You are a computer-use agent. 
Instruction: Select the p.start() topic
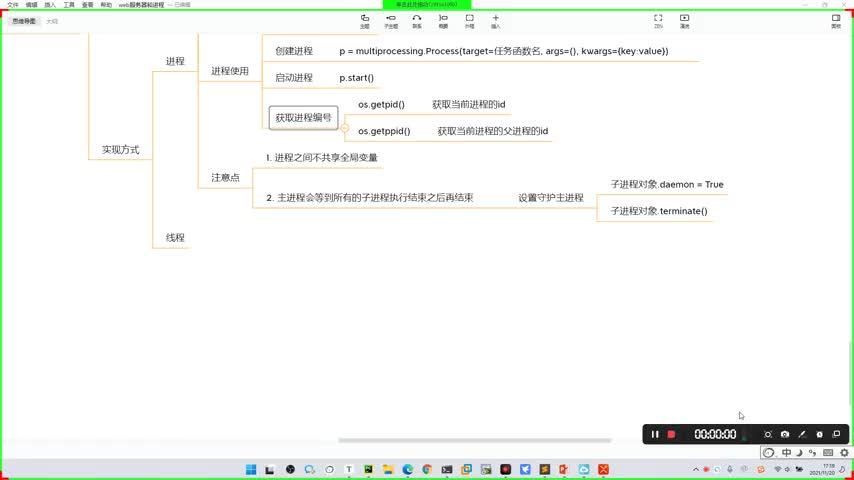[x=357, y=78]
